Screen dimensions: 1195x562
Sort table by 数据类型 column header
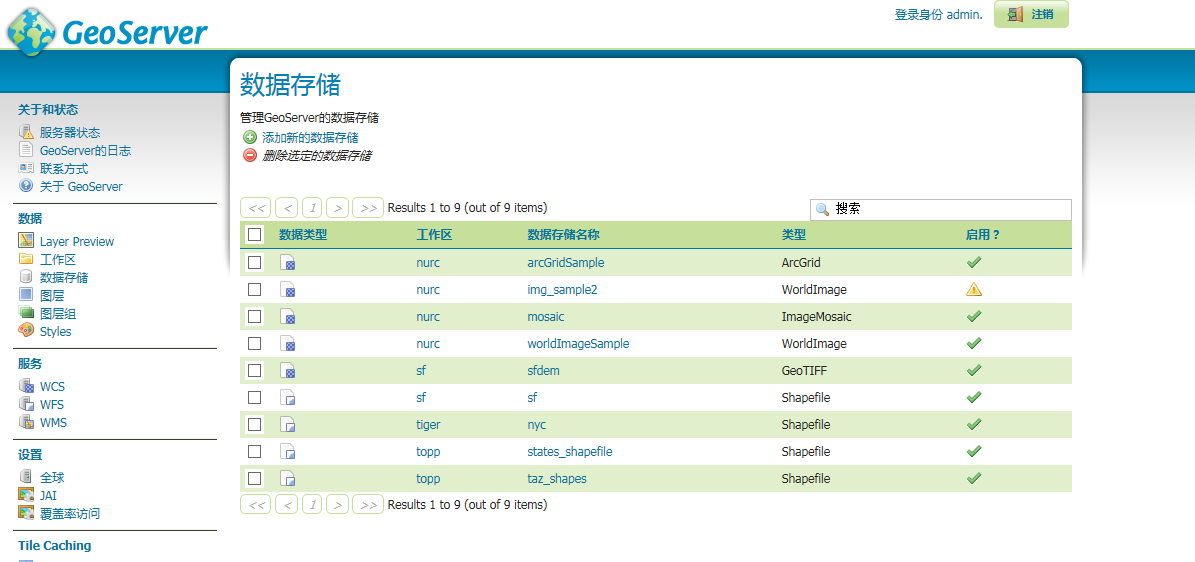tap(303, 235)
